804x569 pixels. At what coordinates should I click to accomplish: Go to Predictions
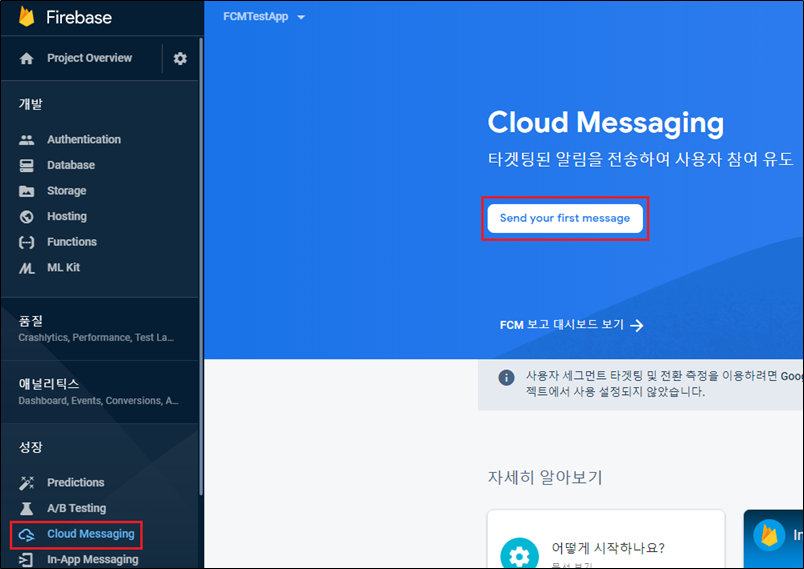click(76, 482)
